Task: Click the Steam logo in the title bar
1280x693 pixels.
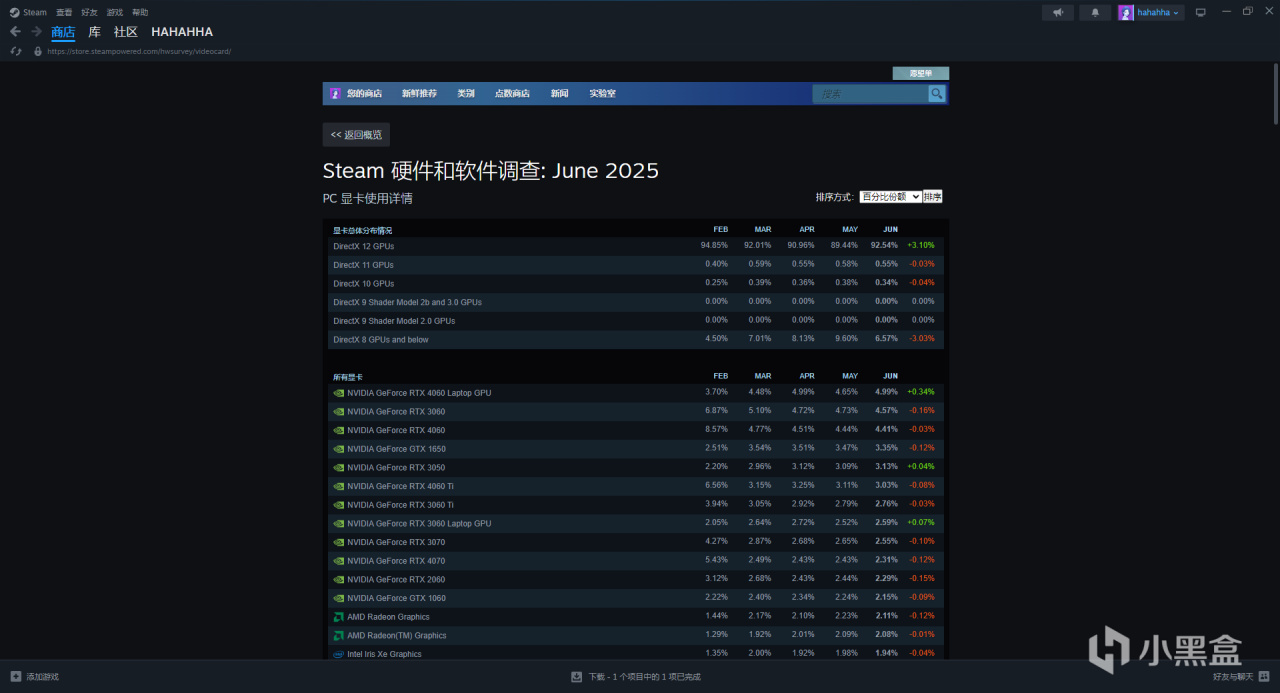Action: click(15, 12)
